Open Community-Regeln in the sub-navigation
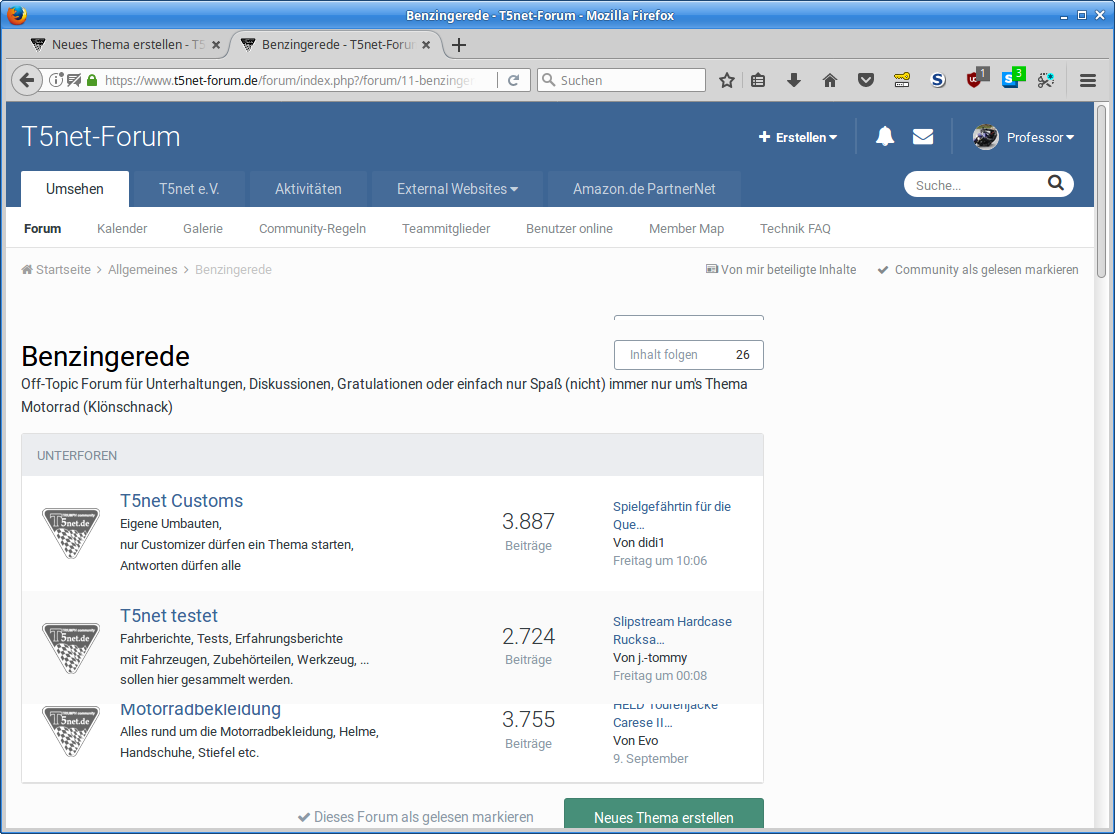 tap(312, 228)
